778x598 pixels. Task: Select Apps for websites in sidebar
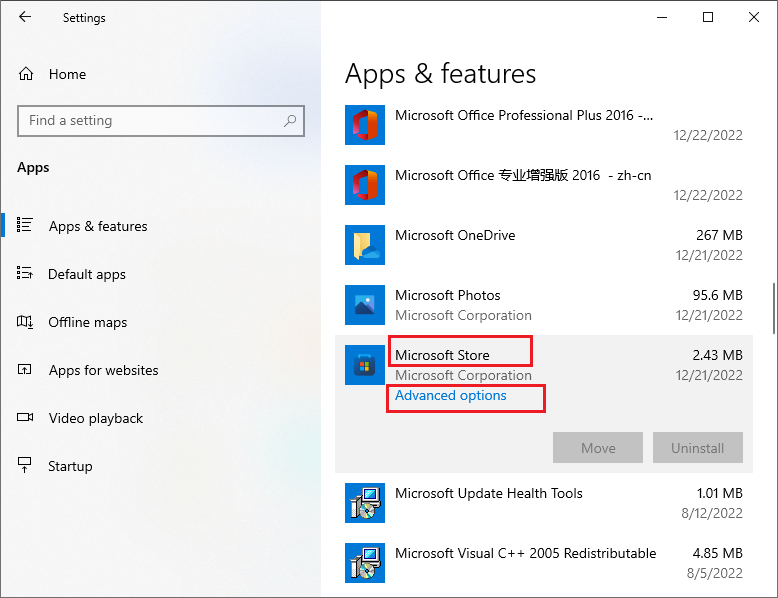[103, 370]
